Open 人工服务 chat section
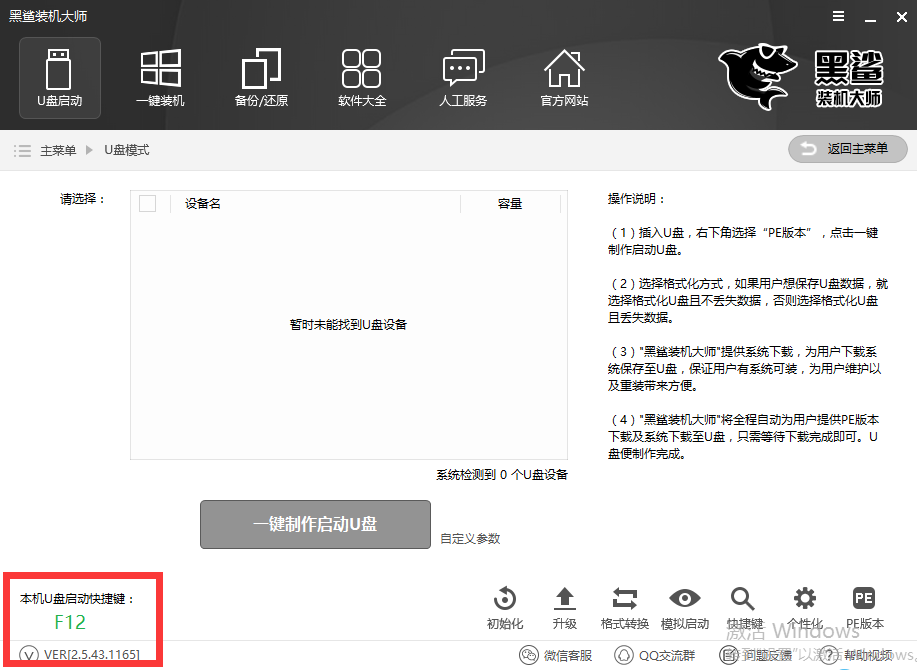The width and height of the screenshot is (917, 670). click(x=463, y=78)
